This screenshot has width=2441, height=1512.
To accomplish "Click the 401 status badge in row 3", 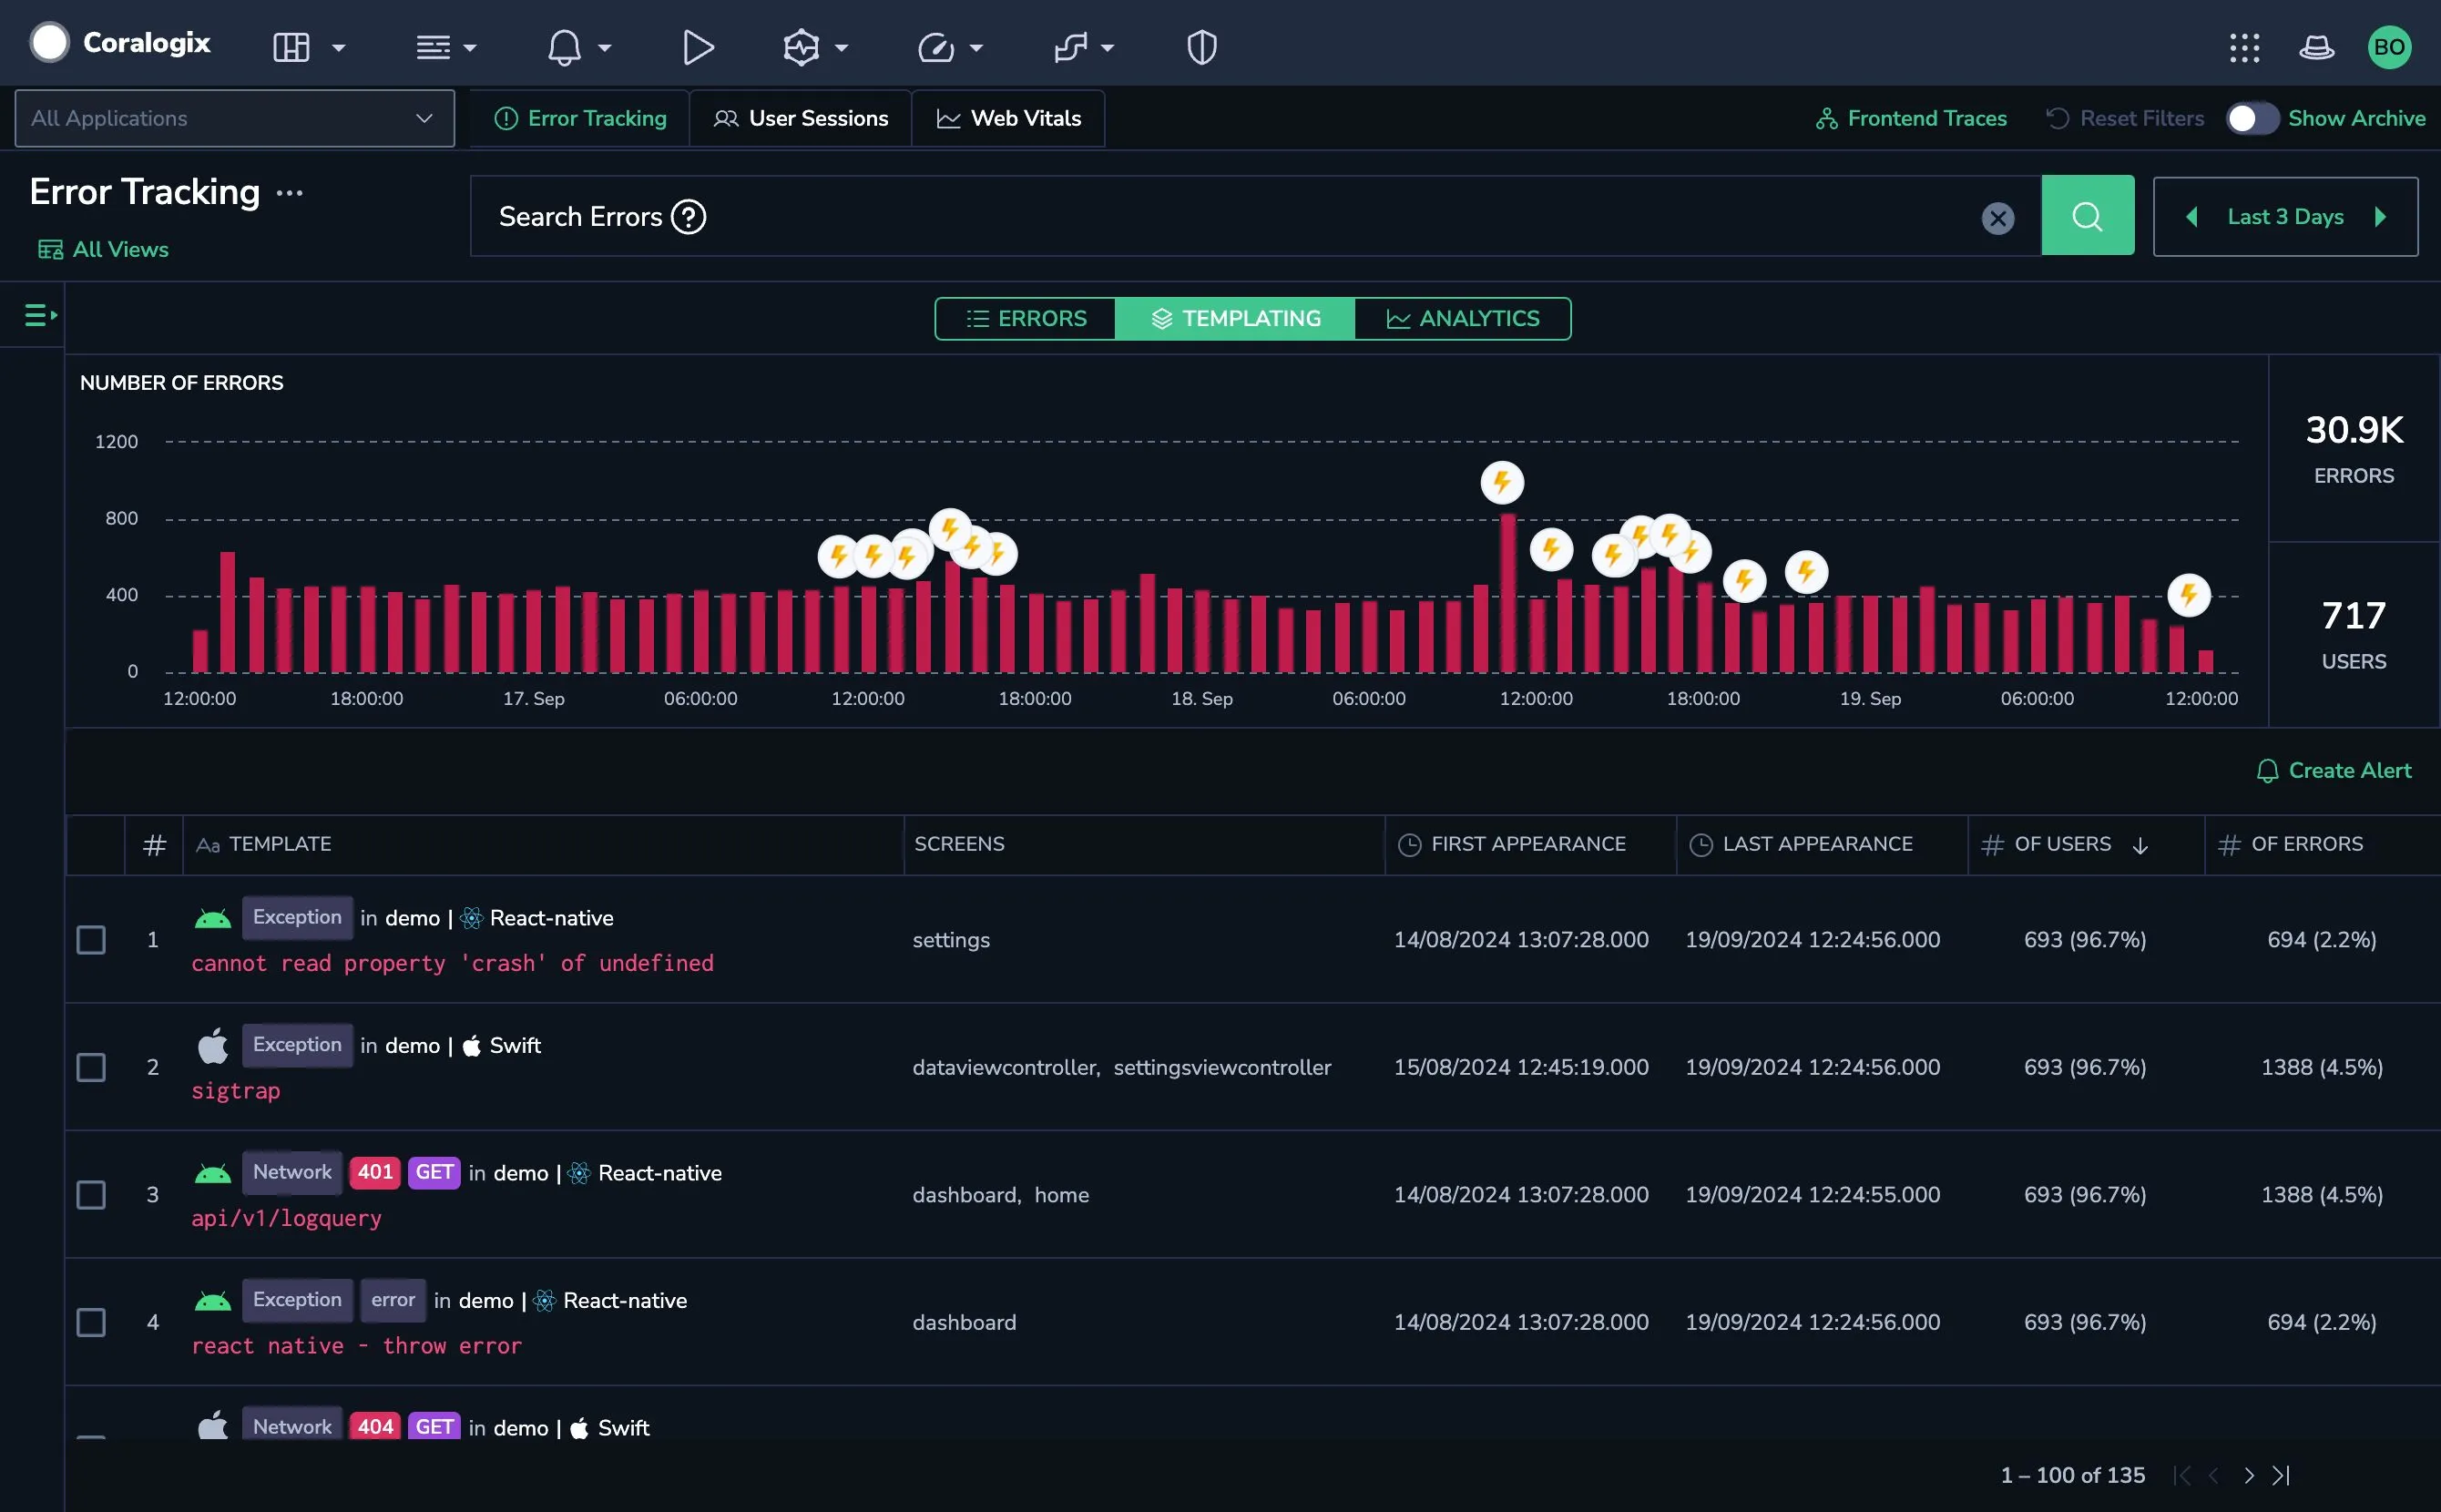I will pyautogui.click(x=375, y=1172).
